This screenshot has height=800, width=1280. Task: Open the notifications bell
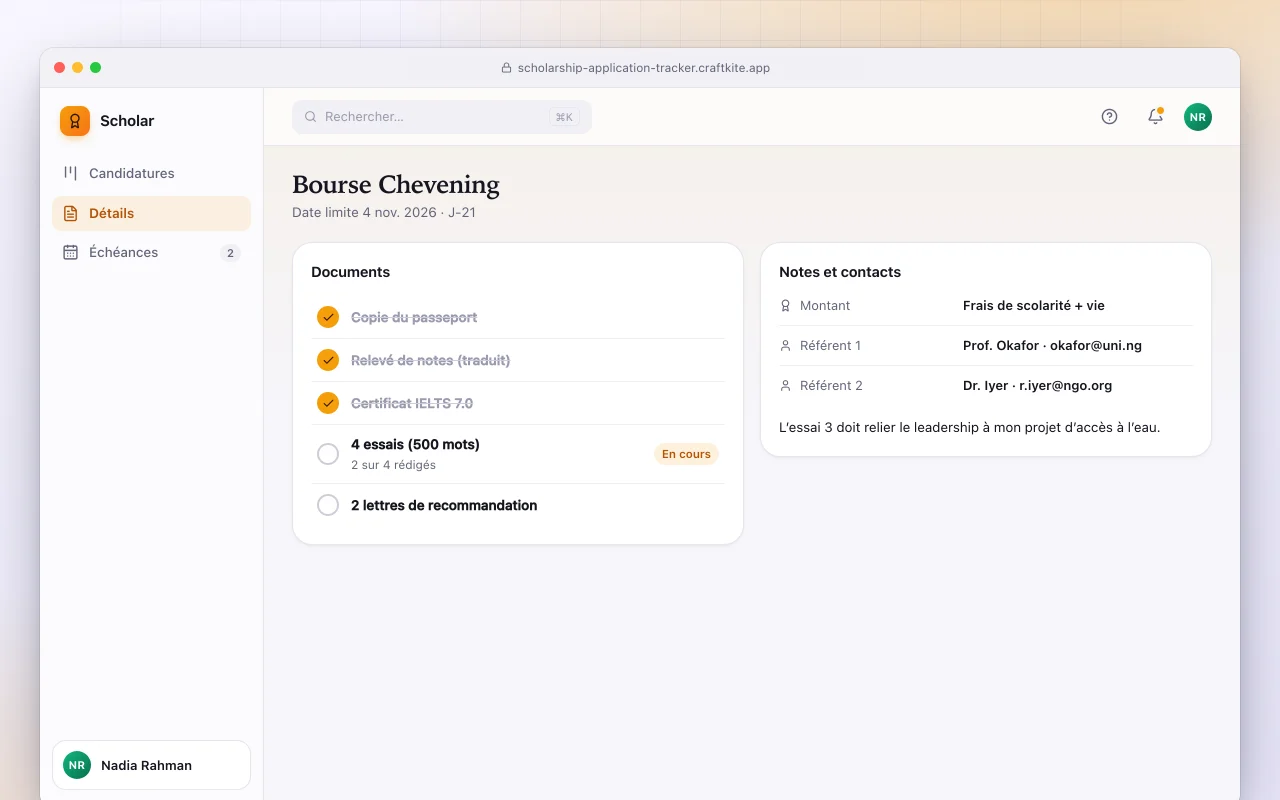[x=1155, y=117]
